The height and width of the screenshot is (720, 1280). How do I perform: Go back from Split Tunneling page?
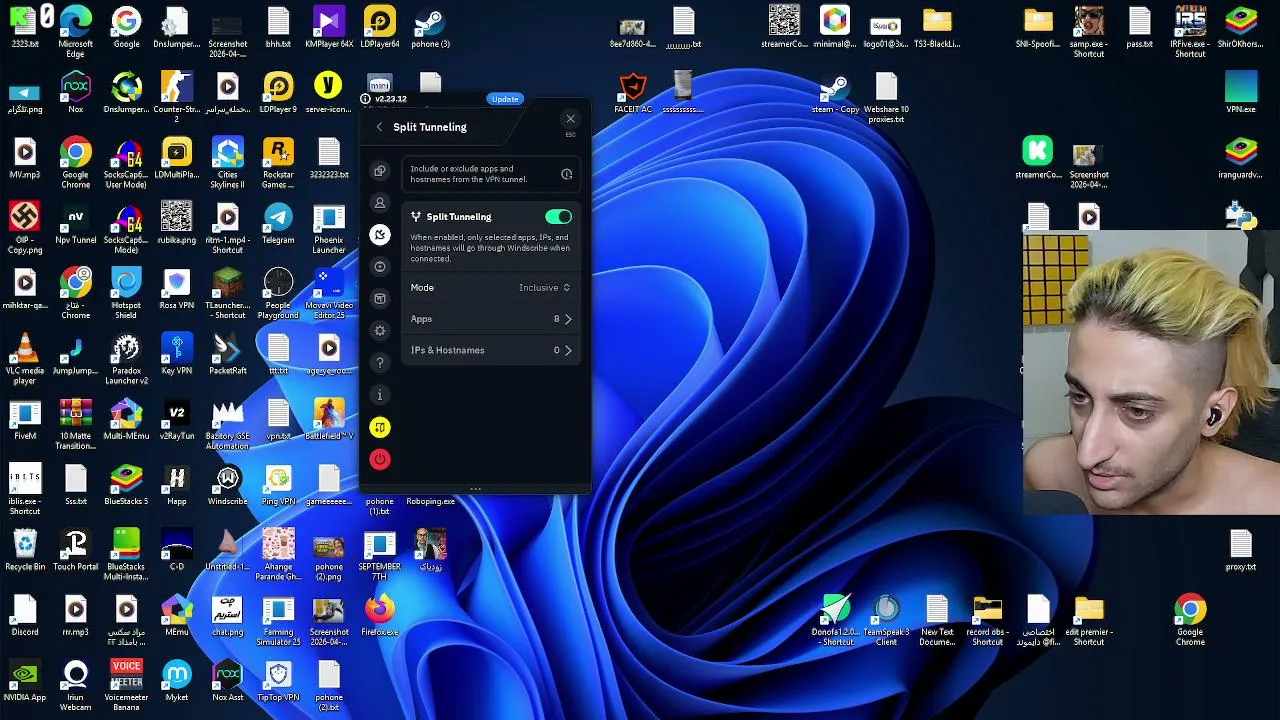[x=379, y=127]
